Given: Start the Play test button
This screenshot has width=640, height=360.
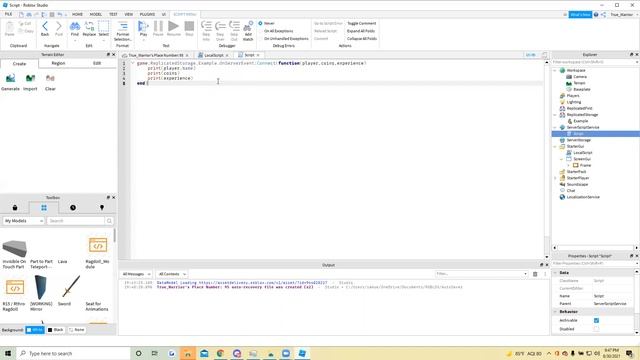Looking at the screenshot, I should pos(143,29).
